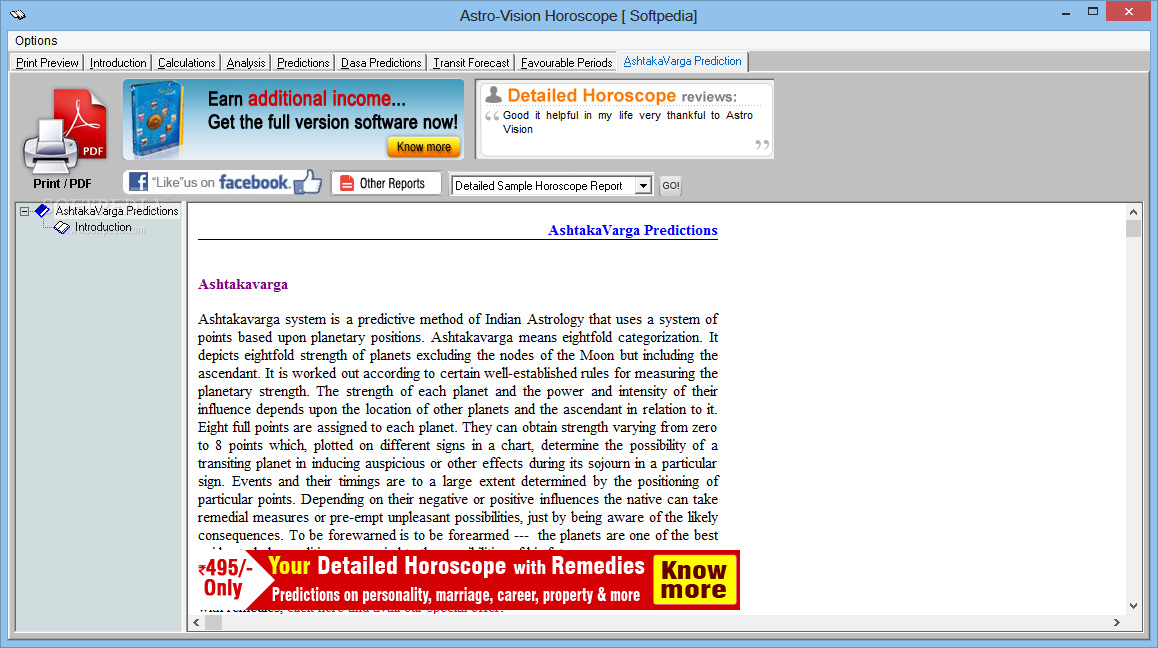Click the Astro-Vision app icon in title bar
The height and width of the screenshot is (648, 1158).
pyautogui.click(x=18, y=15)
